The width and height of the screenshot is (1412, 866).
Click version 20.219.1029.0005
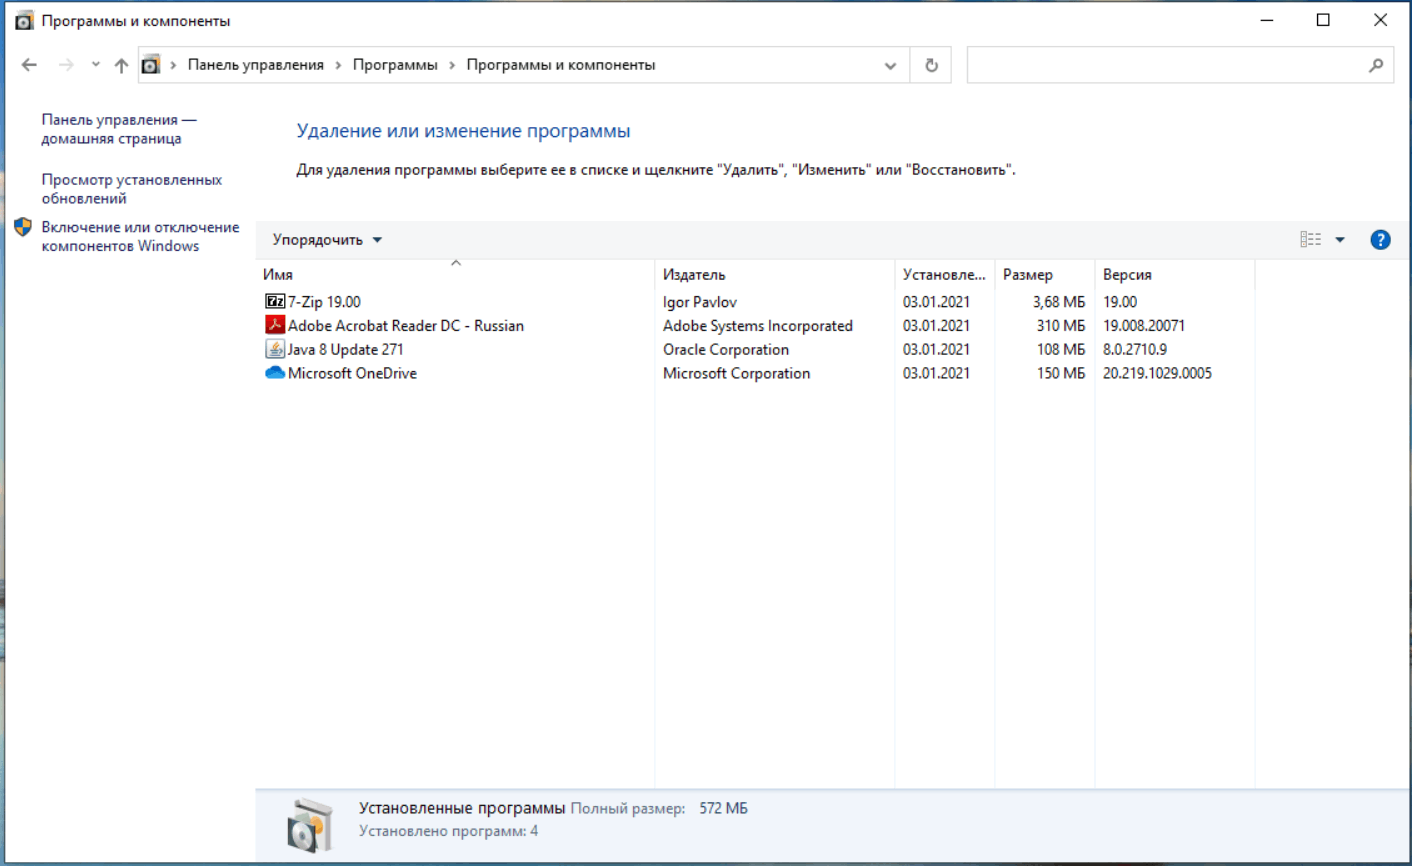[x=1157, y=373]
